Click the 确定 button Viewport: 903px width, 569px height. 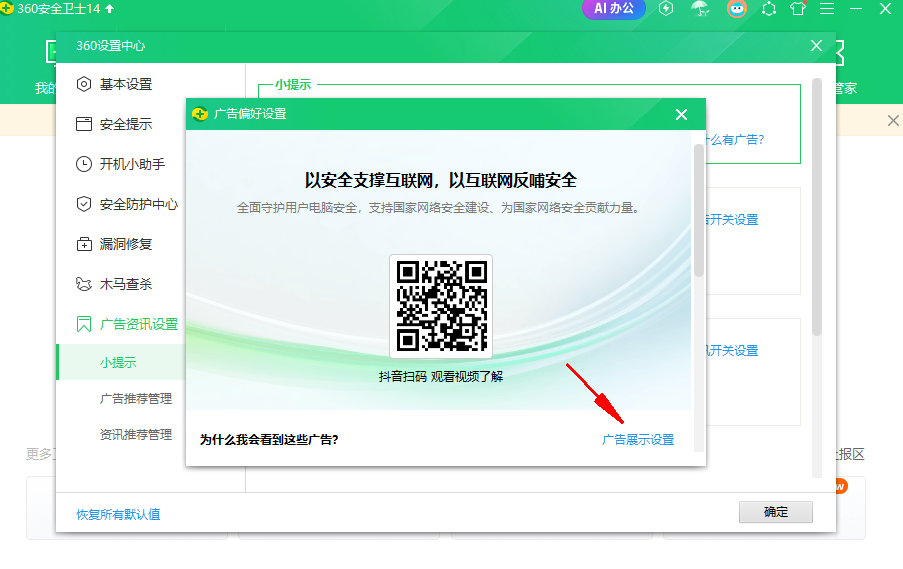775,512
